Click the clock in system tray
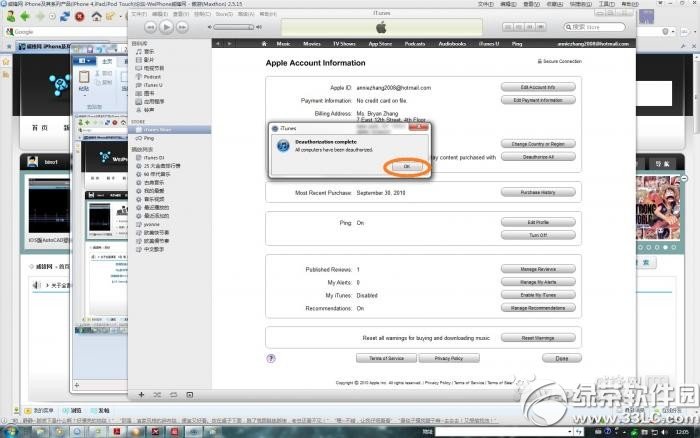 682,432
